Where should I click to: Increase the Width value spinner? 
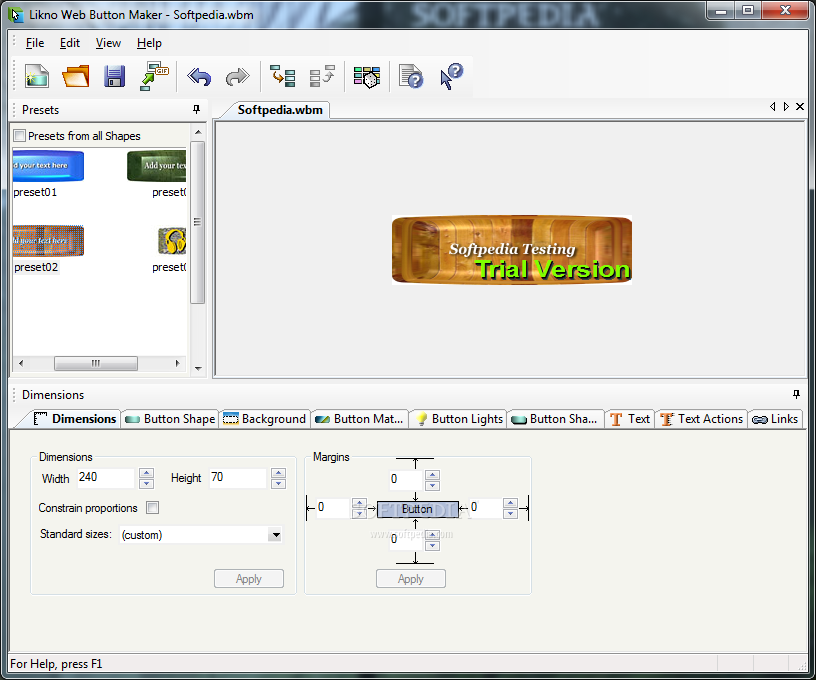point(147,473)
